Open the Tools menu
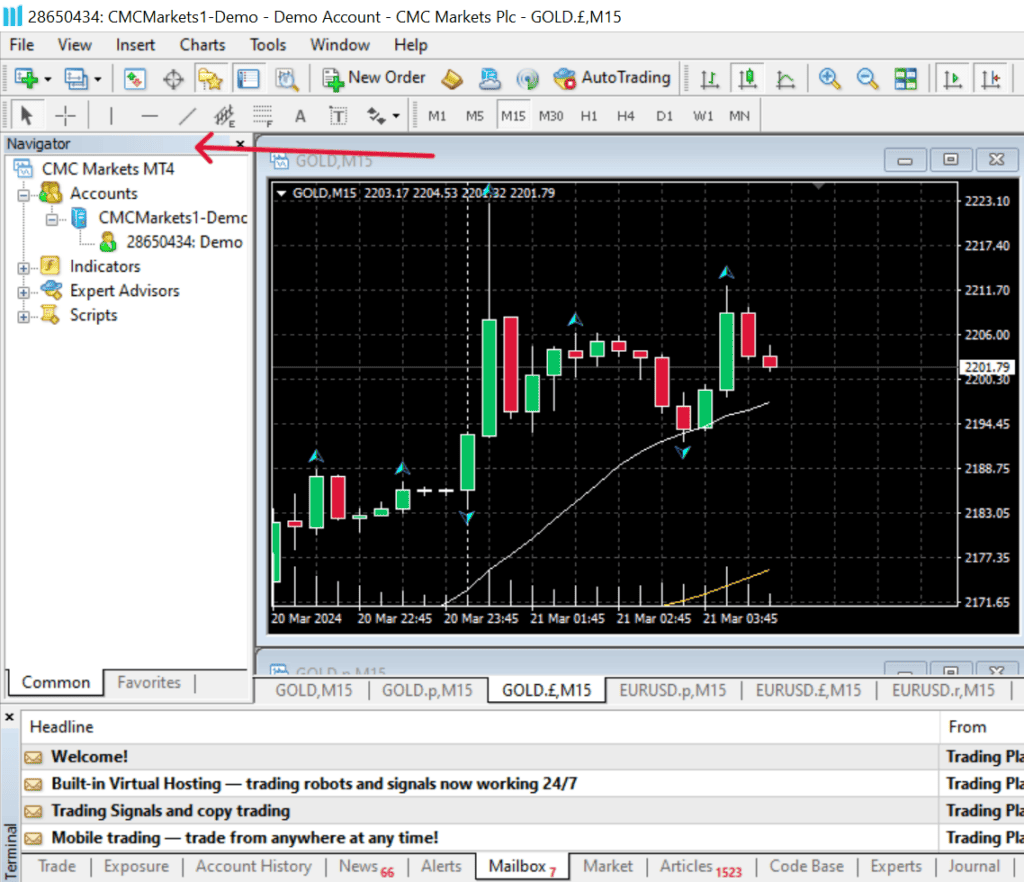 [268, 45]
